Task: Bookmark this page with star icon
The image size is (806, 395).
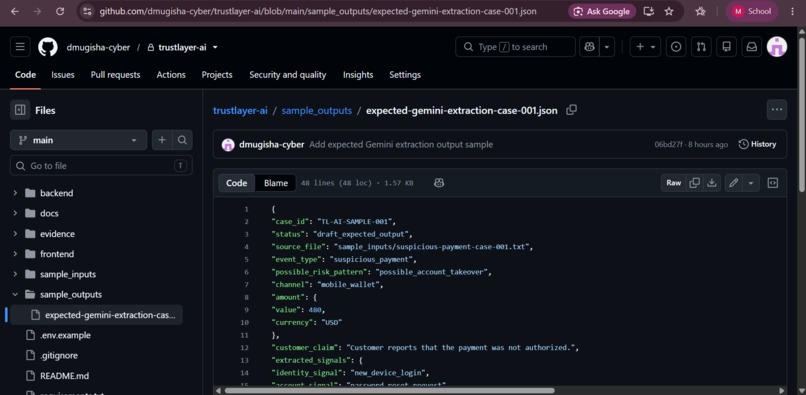Action: tap(669, 11)
